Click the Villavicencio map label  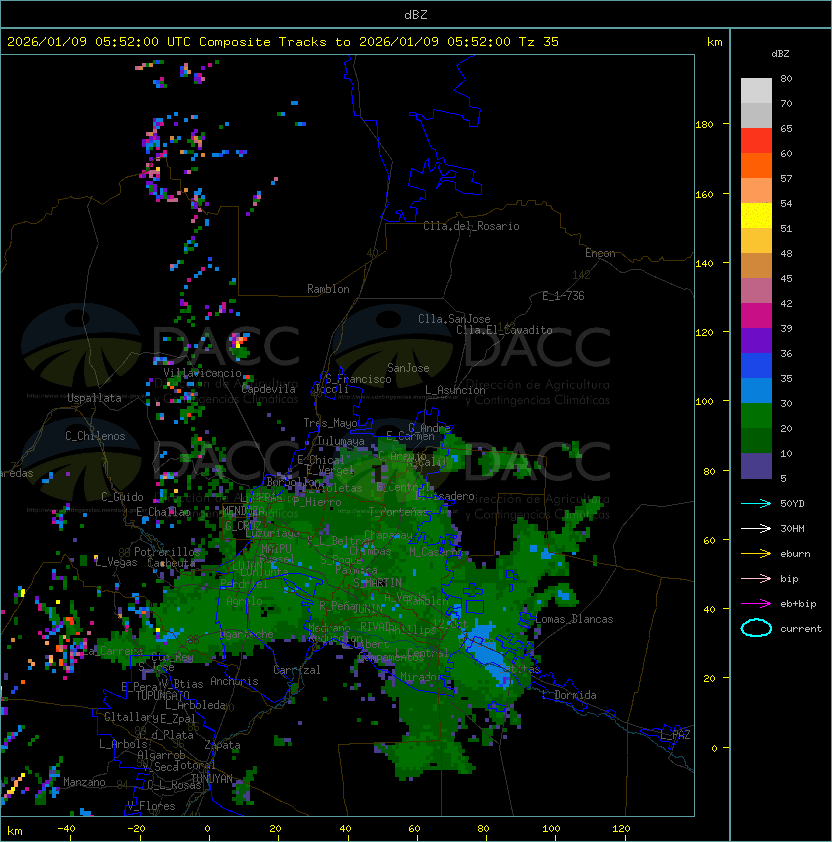tap(202, 373)
